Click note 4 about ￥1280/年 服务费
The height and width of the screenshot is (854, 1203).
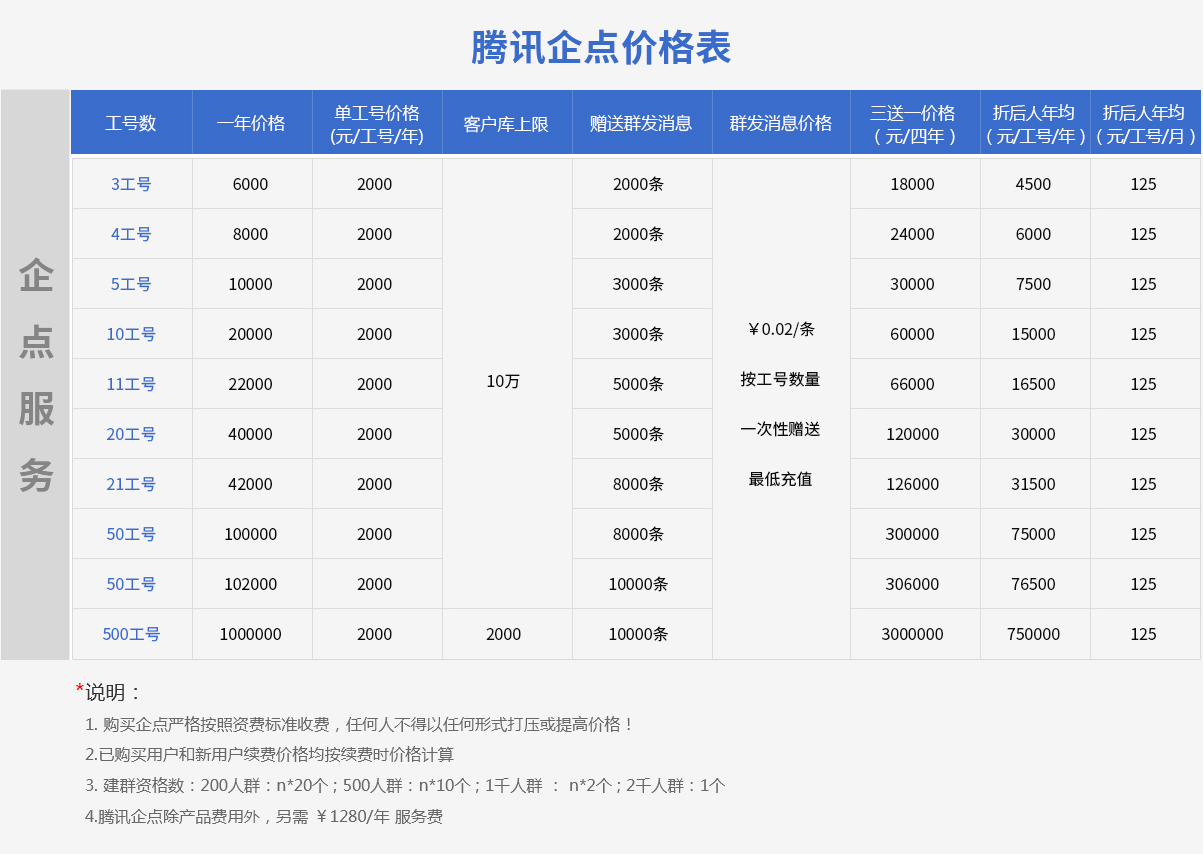264,817
